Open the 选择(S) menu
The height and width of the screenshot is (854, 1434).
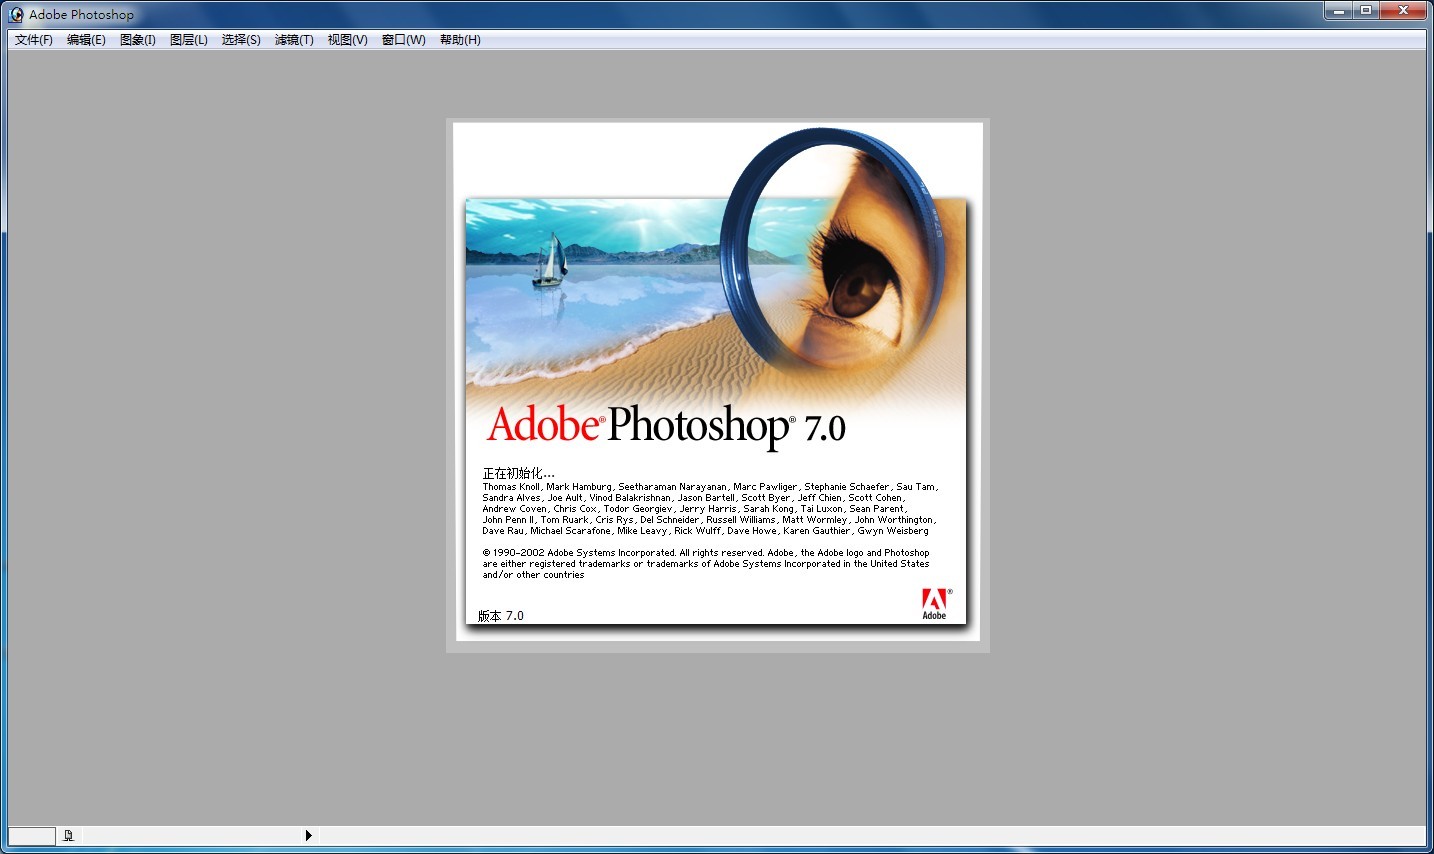point(241,40)
